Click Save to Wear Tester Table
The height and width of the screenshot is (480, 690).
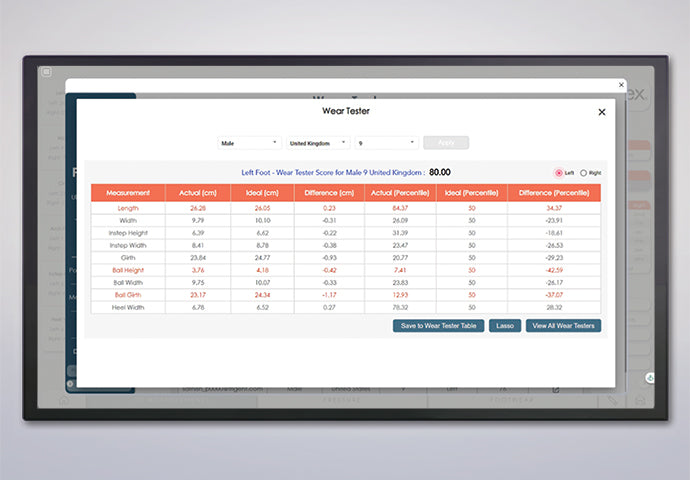(x=439, y=326)
